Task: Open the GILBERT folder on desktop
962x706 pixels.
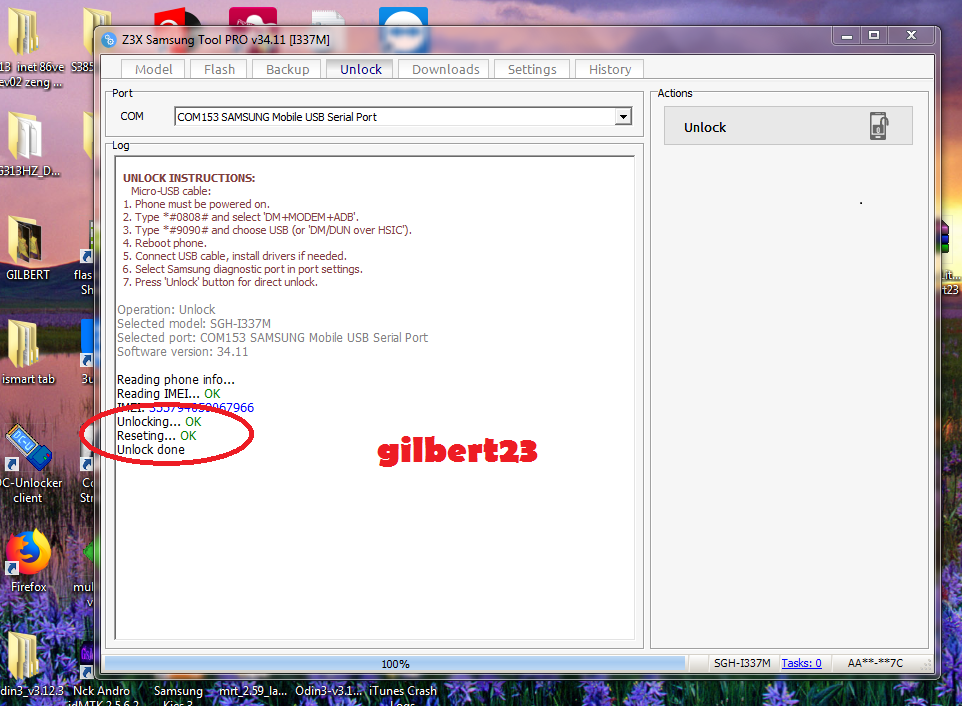Action: pos(27,248)
